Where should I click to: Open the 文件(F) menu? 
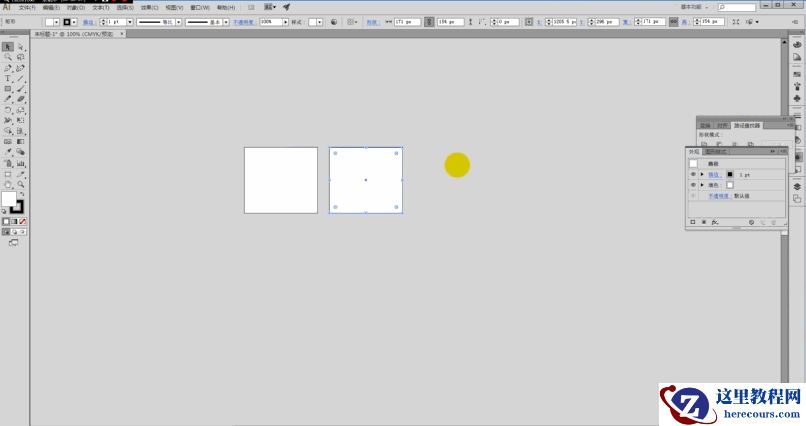pos(27,8)
